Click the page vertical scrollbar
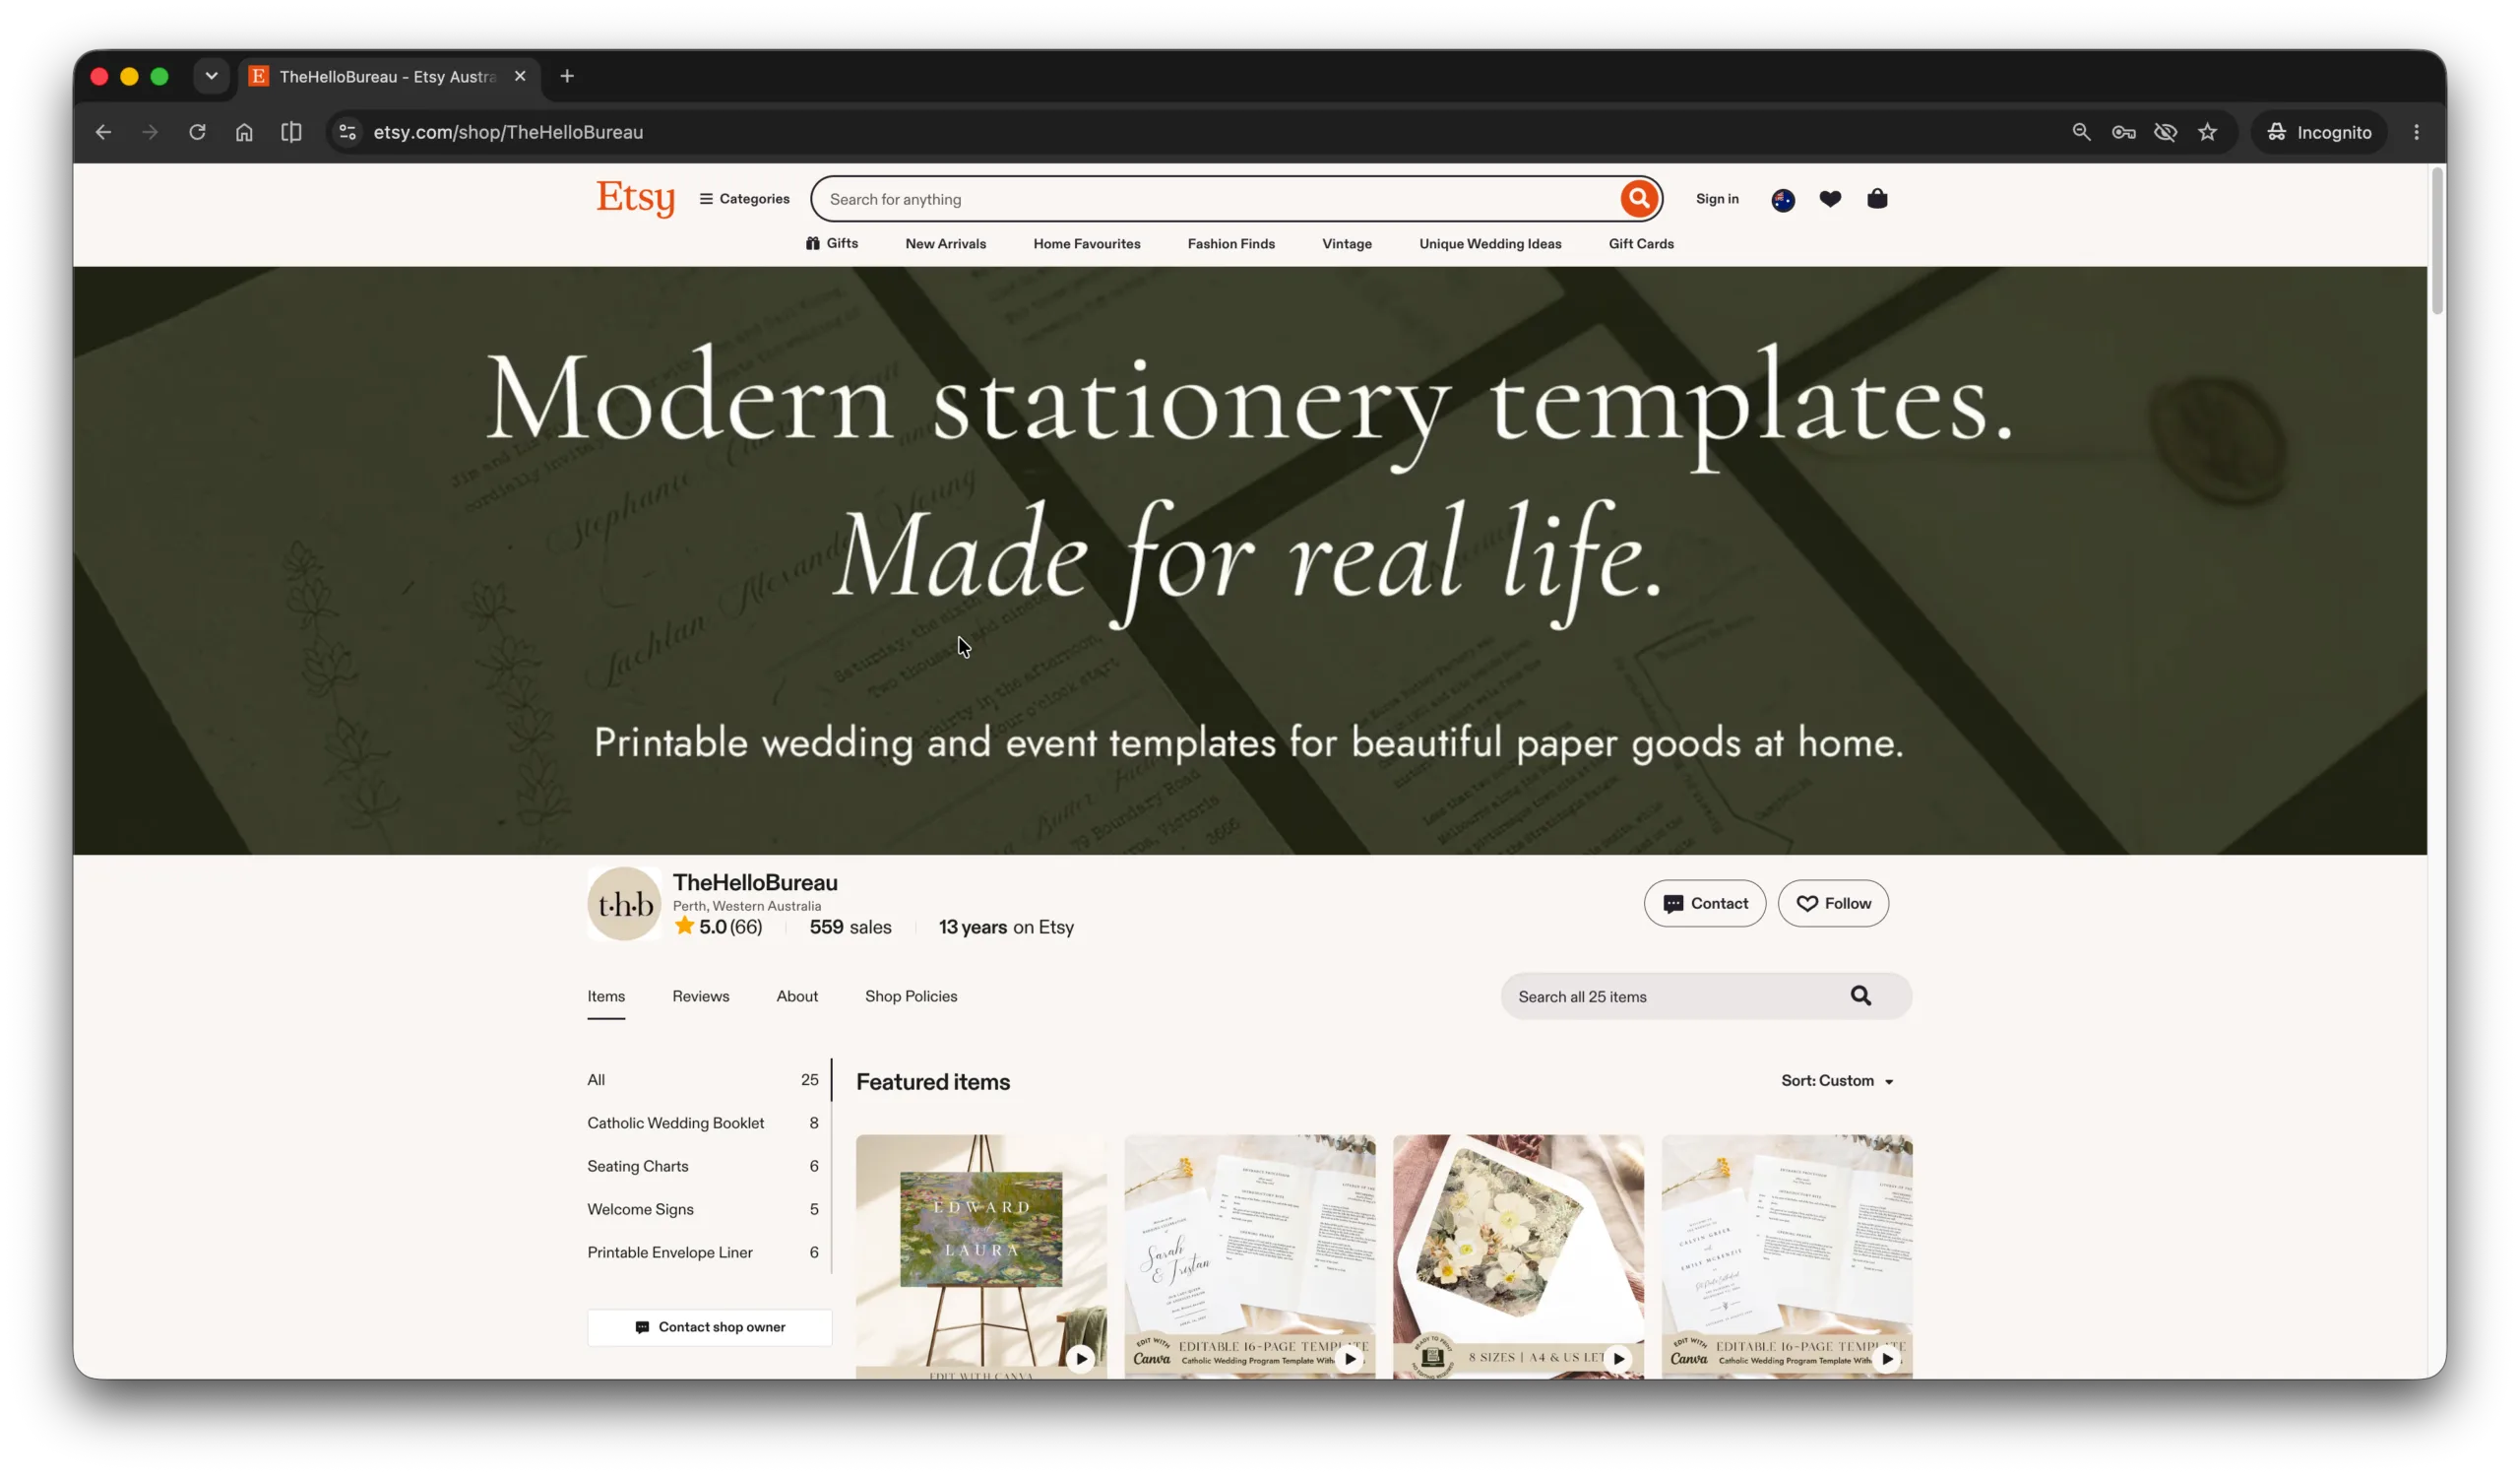The width and height of the screenshot is (2520, 1476). [2437, 240]
